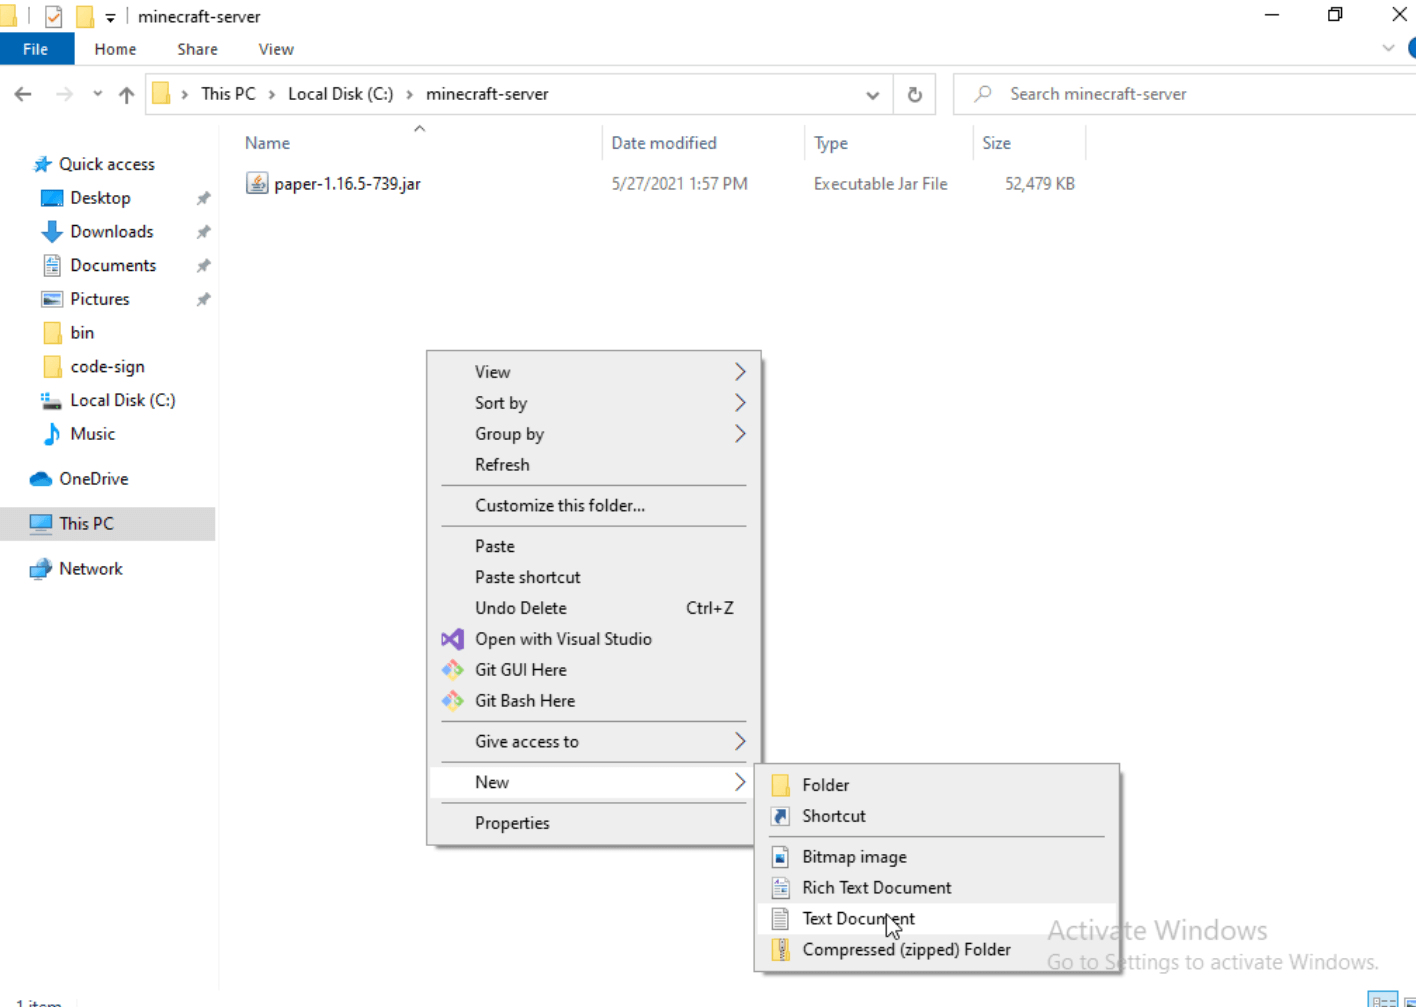Create a new Text Document

click(858, 918)
